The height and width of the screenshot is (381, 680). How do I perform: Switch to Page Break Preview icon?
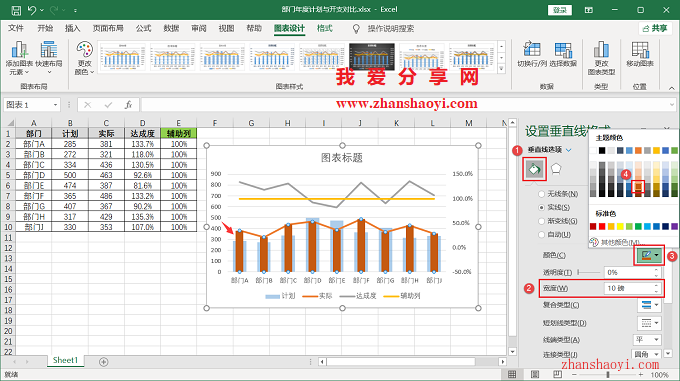click(x=557, y=374)
